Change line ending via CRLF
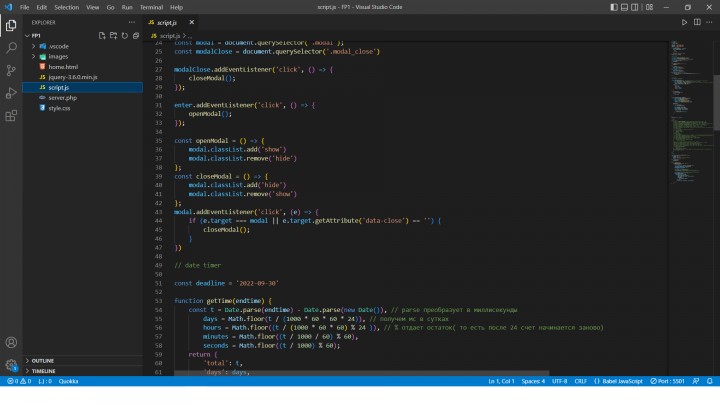Image resolution: width=720 pixels, height=405 pixels. (x=580, y=381)
